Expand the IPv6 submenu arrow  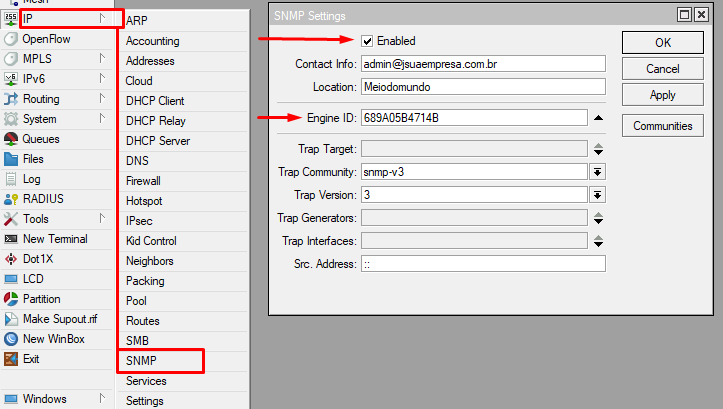(x=102, y=78)
